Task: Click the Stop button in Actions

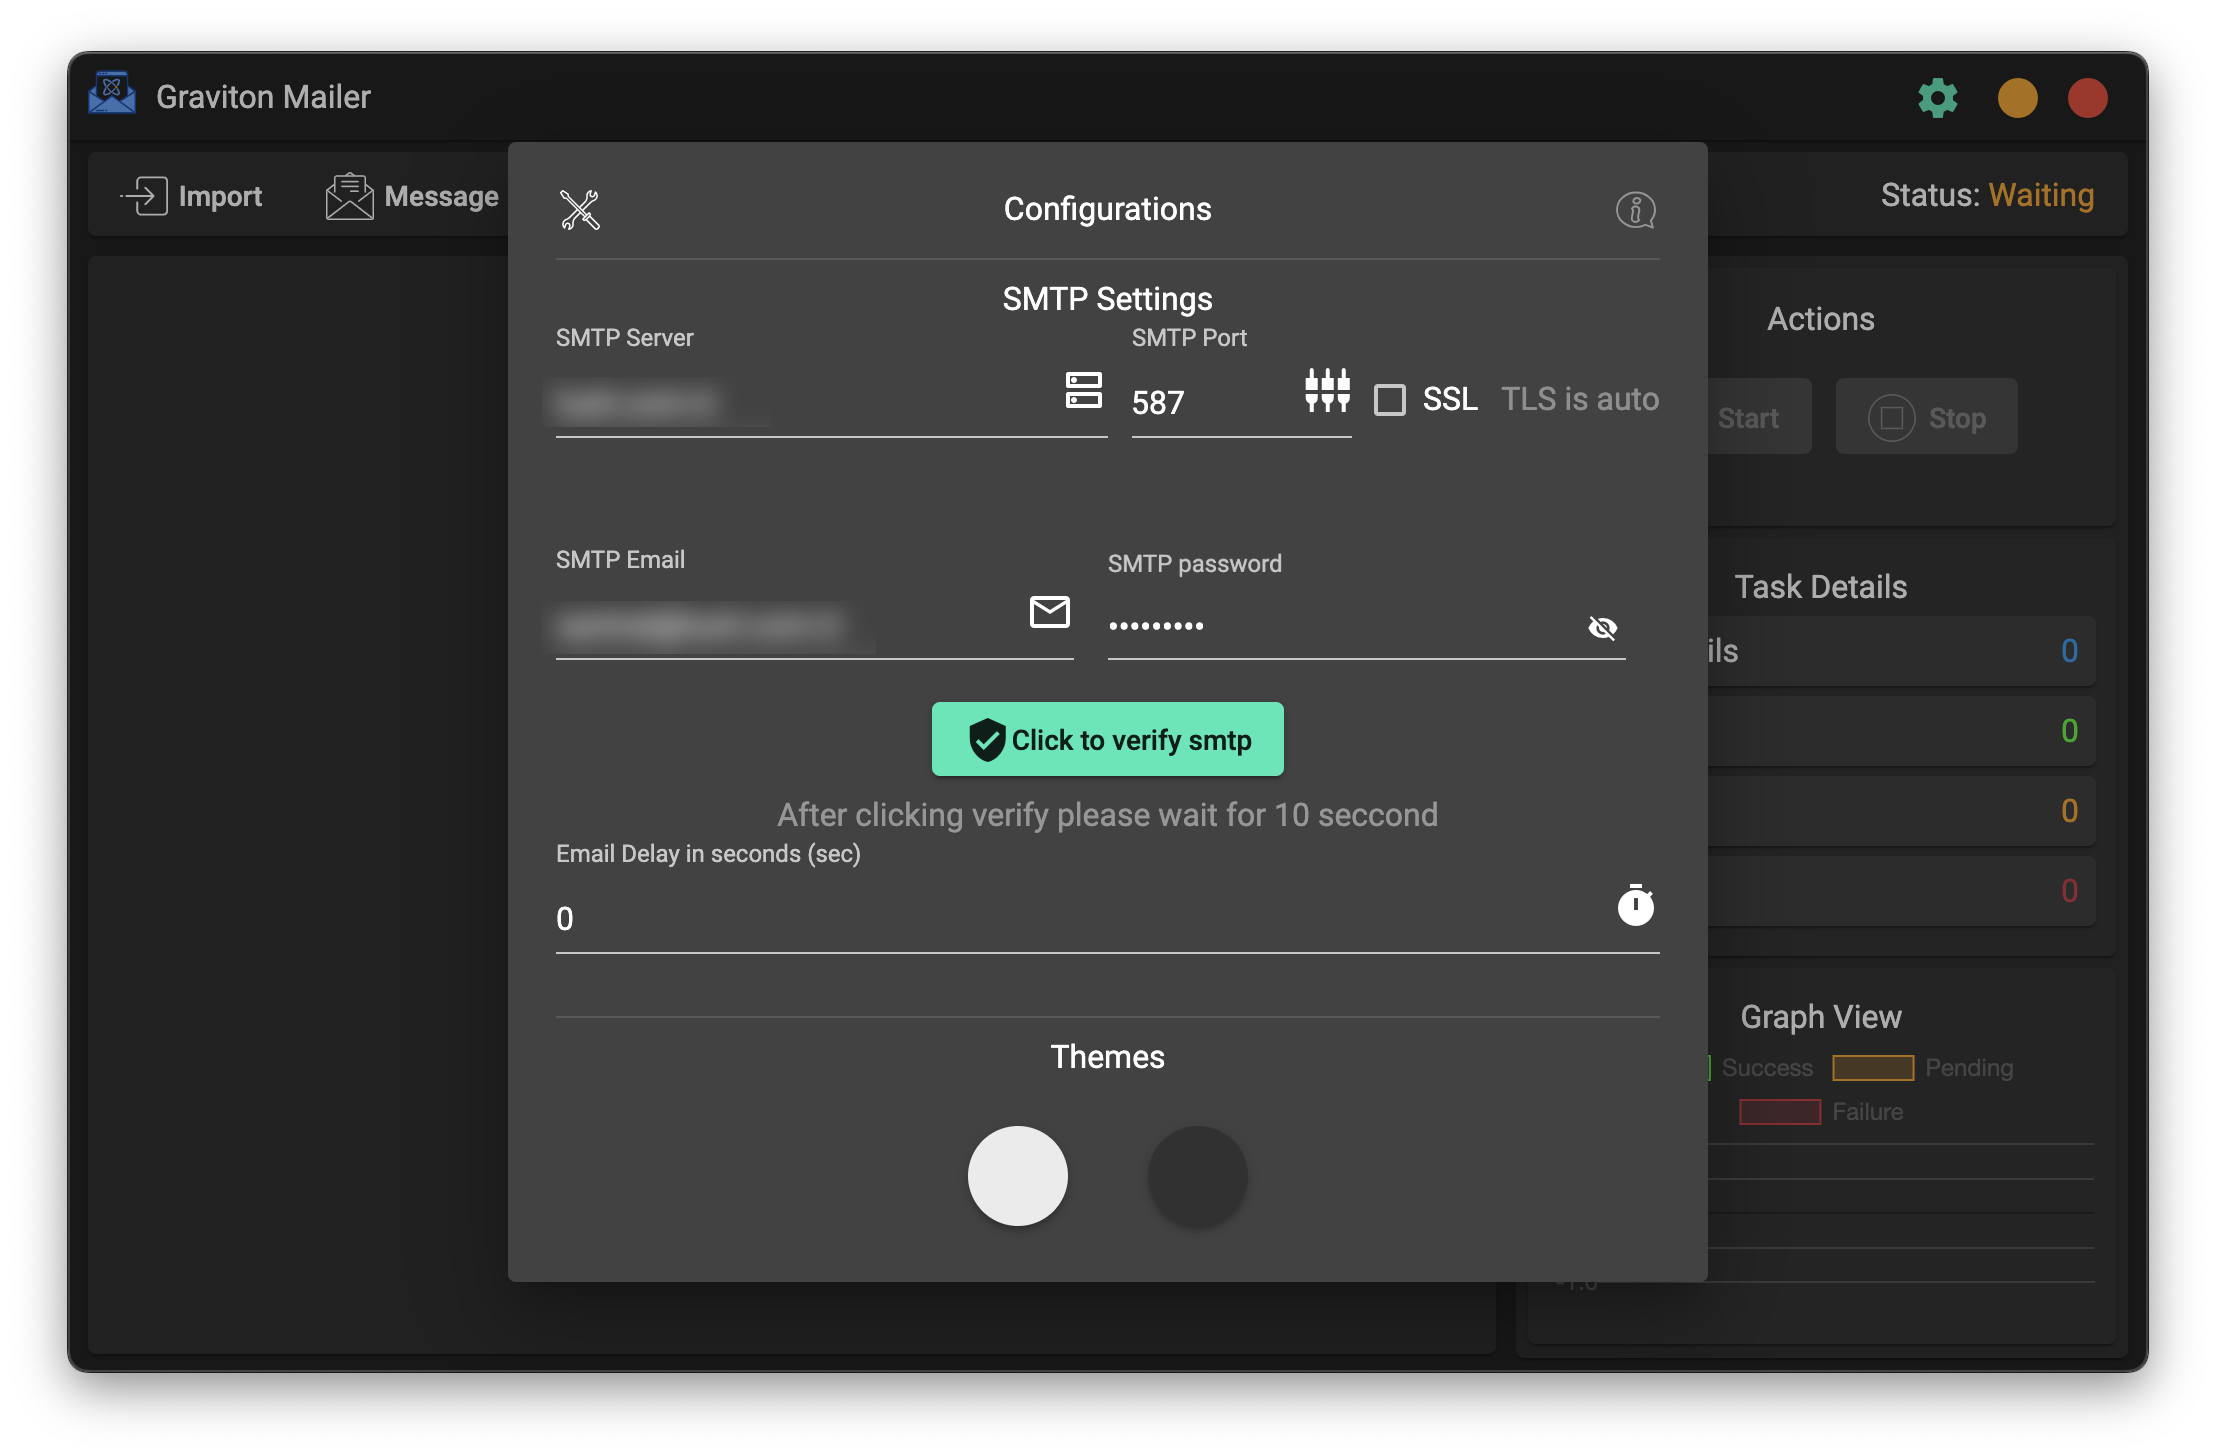Action: pos(1926,418)
